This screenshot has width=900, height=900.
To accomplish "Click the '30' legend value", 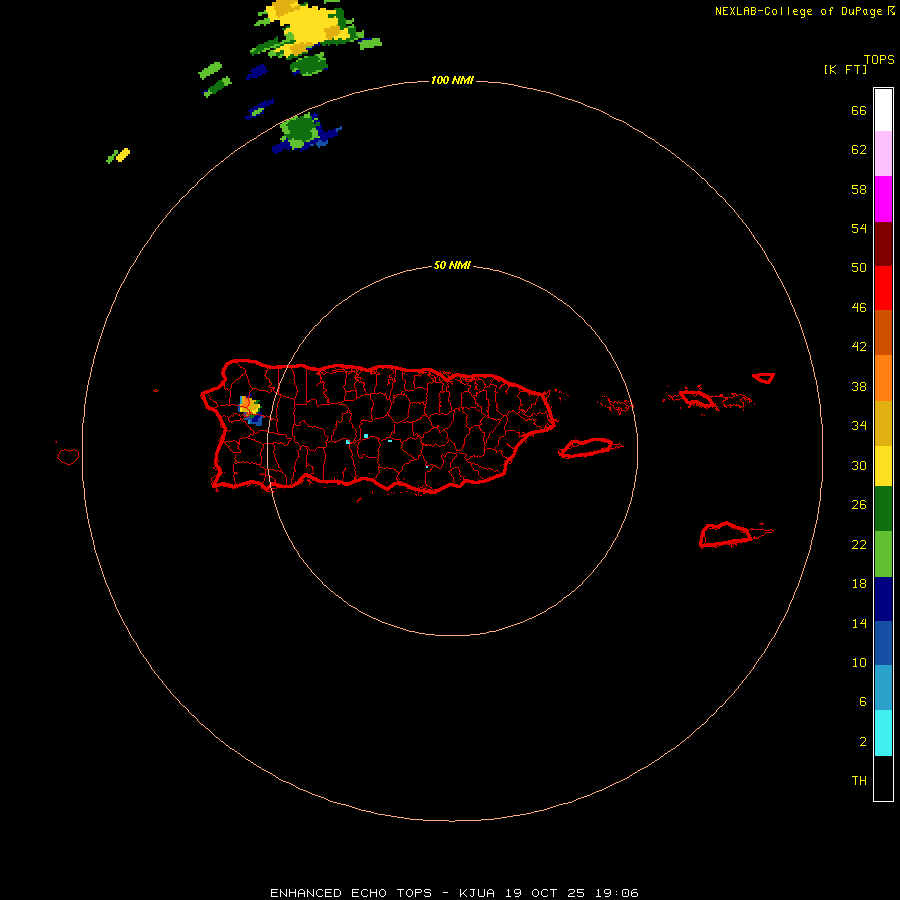I will [x=859, y=465].
